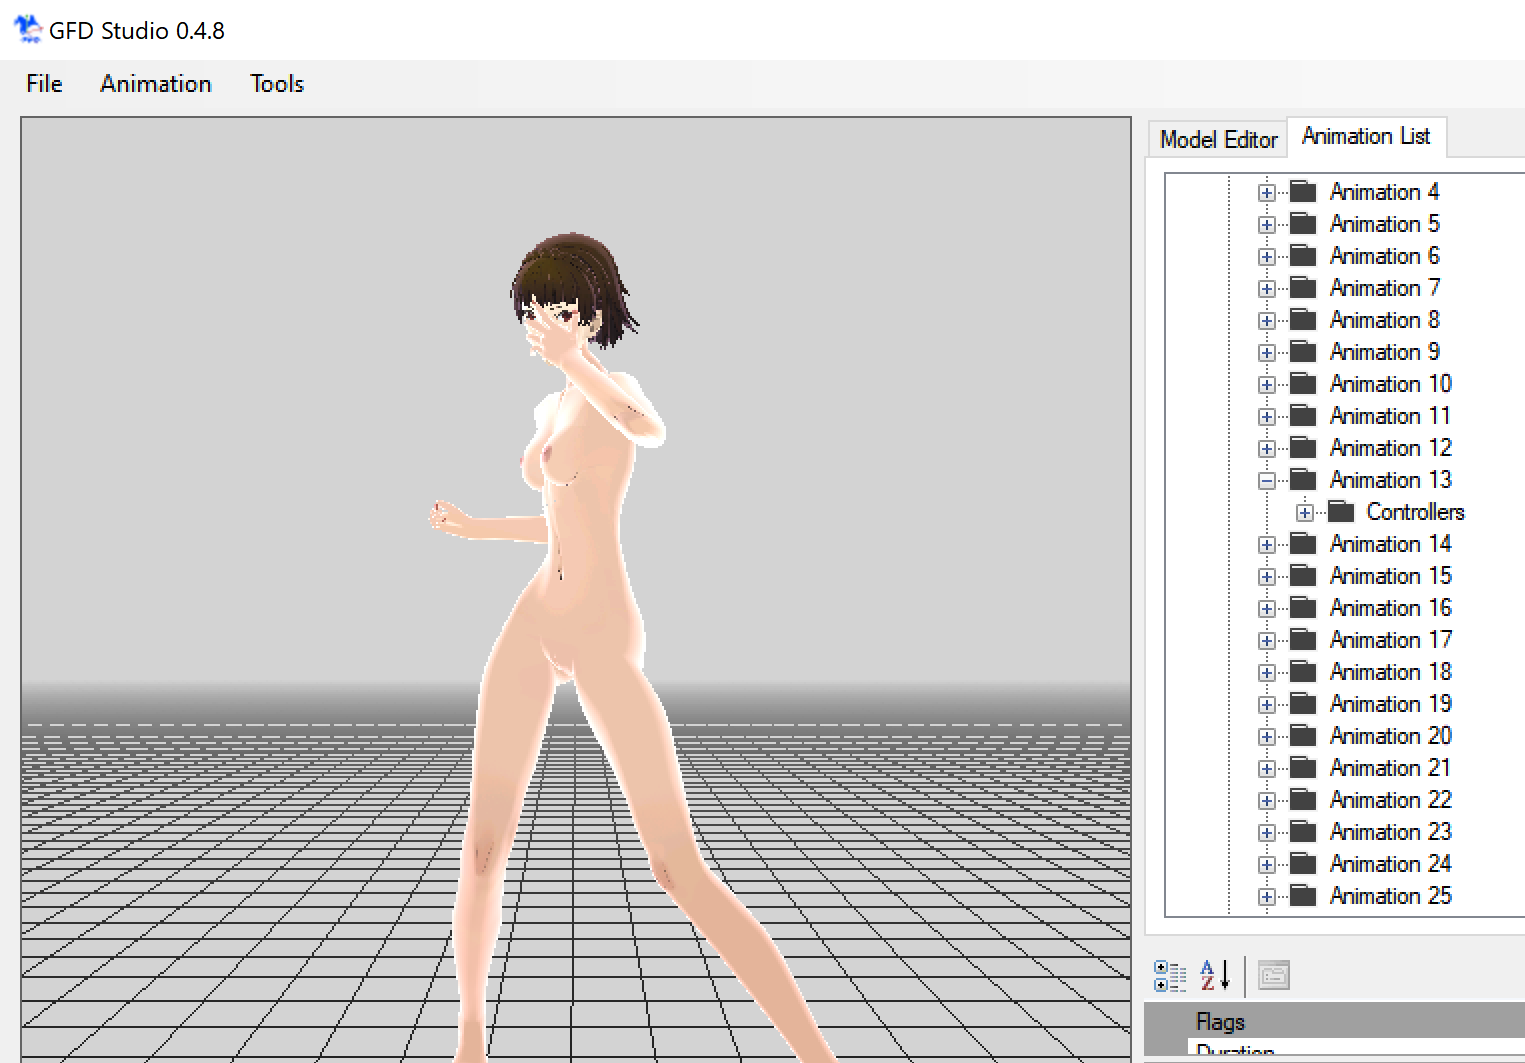The width and height of the screenshot is (1525, 1063).
Task: Expand the Animation 22 node
Action: coord(1267,801)
